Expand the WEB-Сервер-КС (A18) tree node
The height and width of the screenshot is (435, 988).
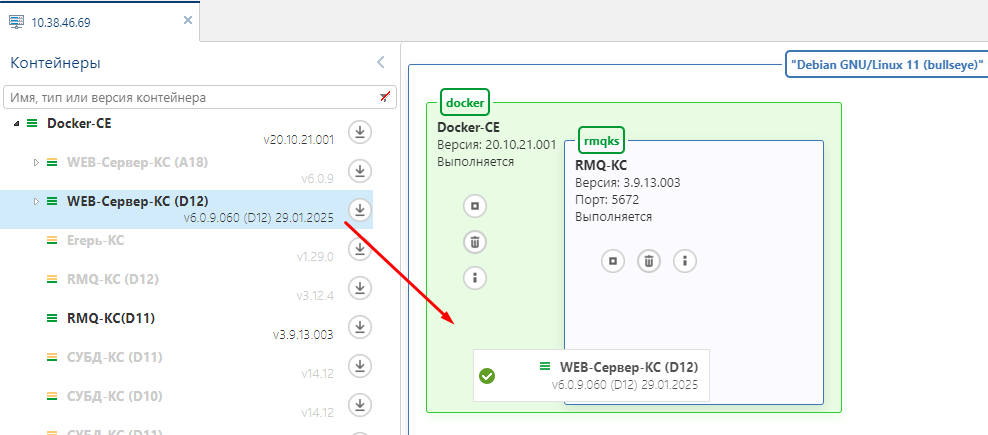click(x=36, y=162)
